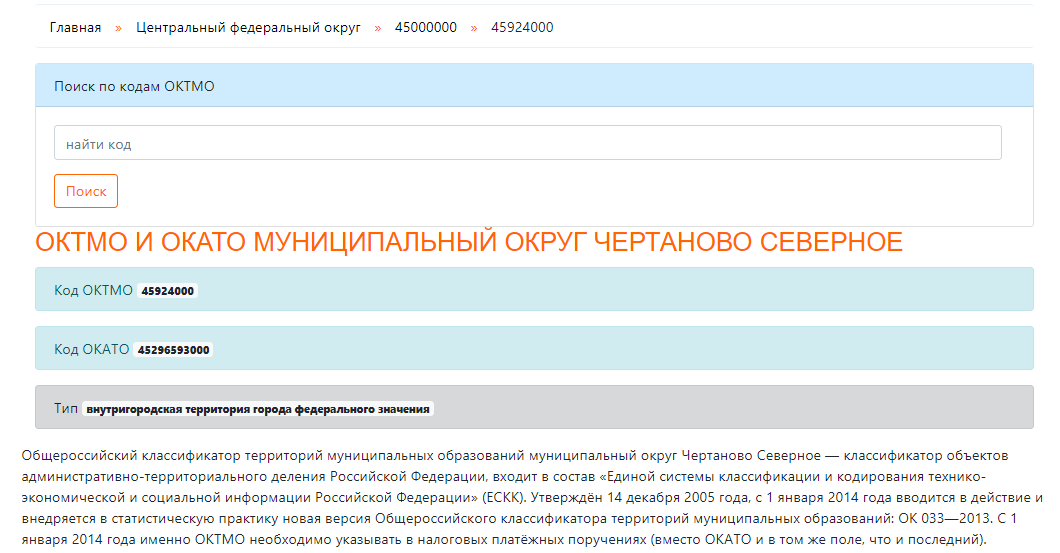Click the 'Код ОКТМО' label
The width and height of the screenshot is (1060, 553).
point(93,290)
